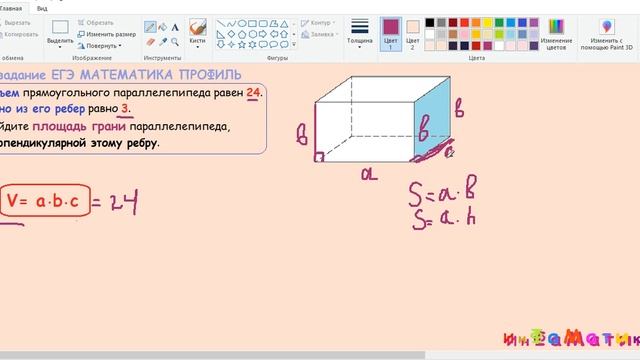Choose the Right arrow shape
Screen dimensions: 640x360
pyautogui.click(x=263, y=34)
